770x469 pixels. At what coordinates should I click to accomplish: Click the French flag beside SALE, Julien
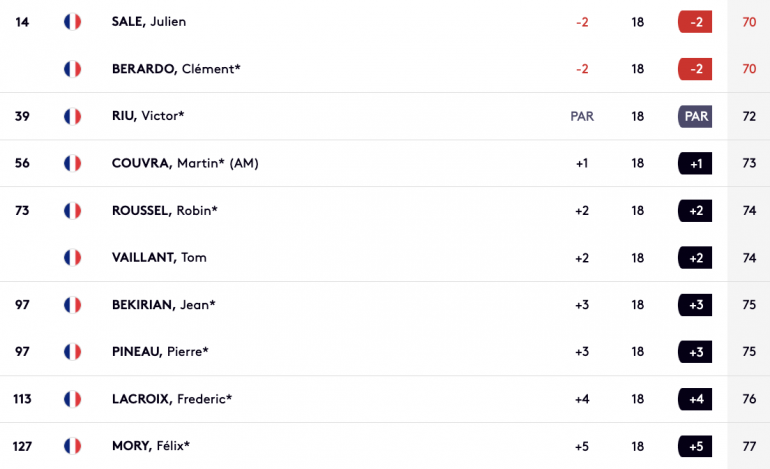[x=72, y=22]
